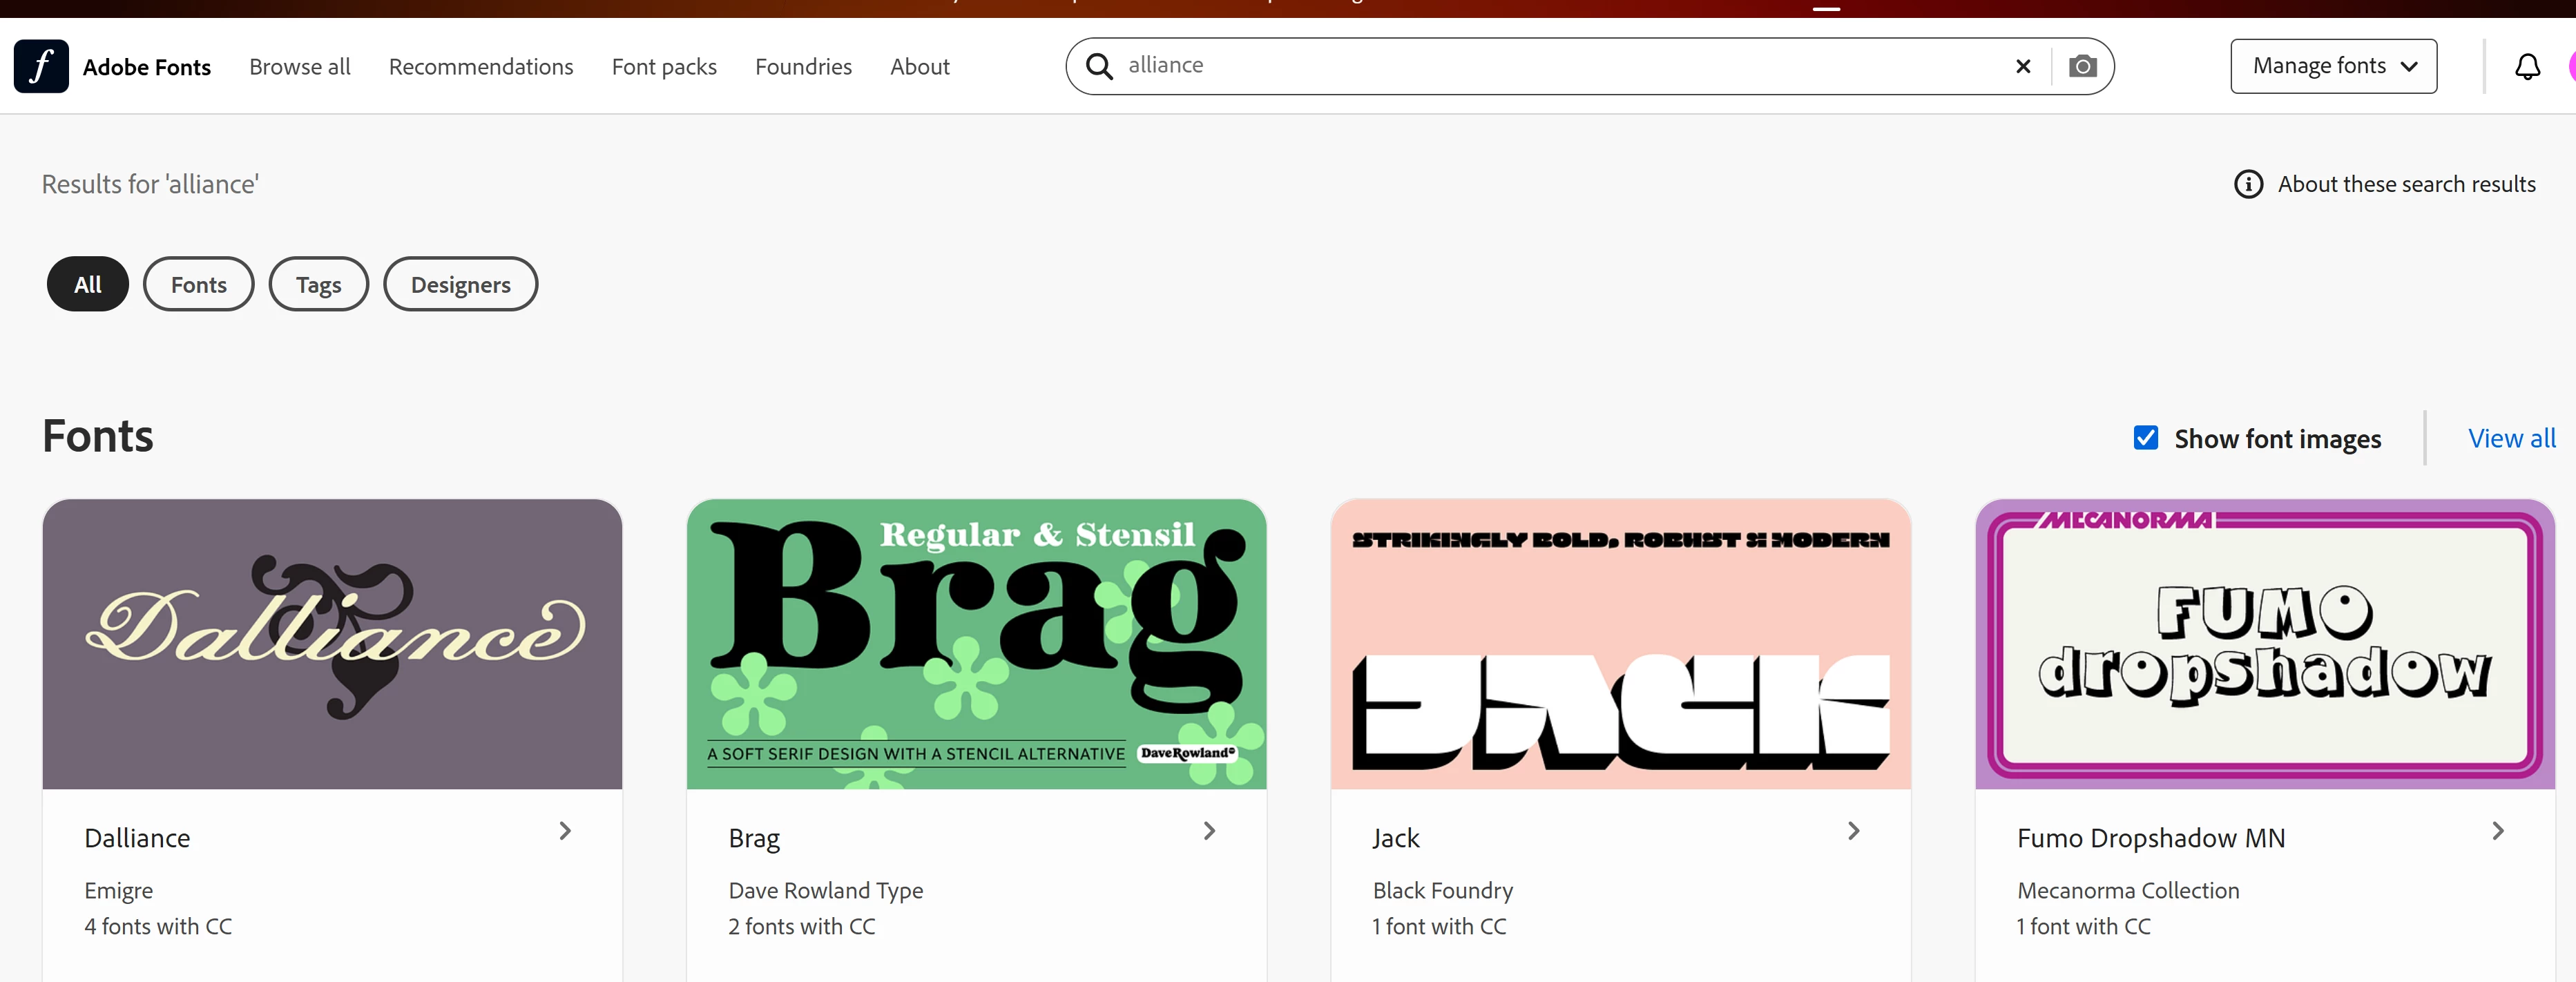Open notifications bell icon

[x=2526, y=67]
